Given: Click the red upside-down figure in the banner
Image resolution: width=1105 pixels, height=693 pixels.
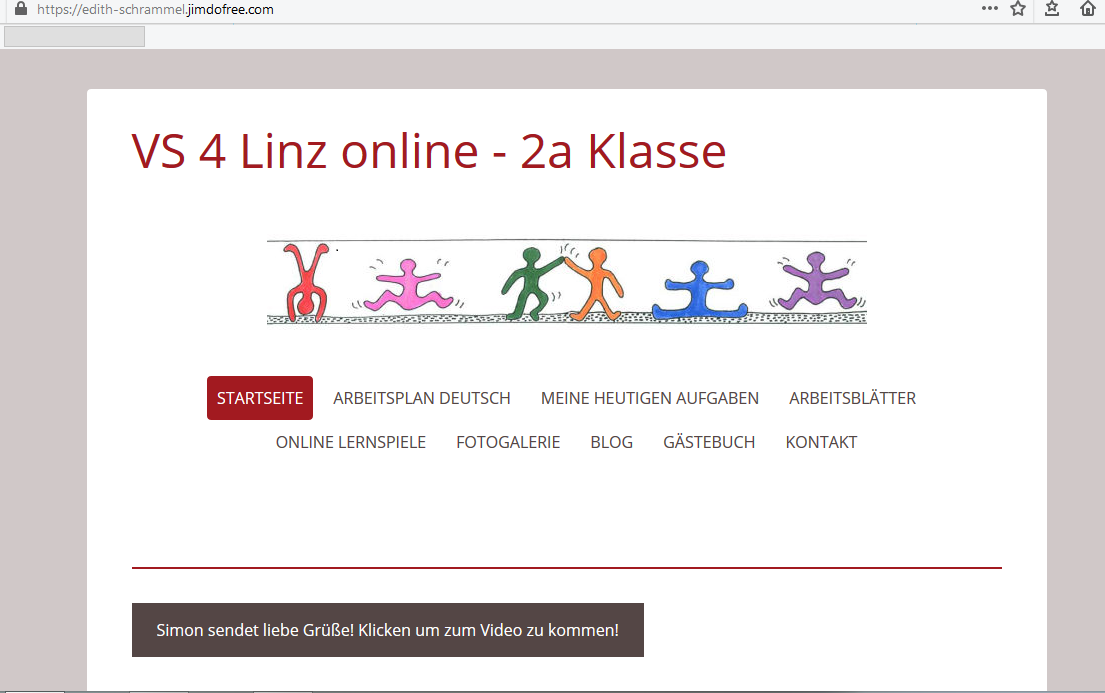Looking at the screenshot, I should click(x=304, y=282).
